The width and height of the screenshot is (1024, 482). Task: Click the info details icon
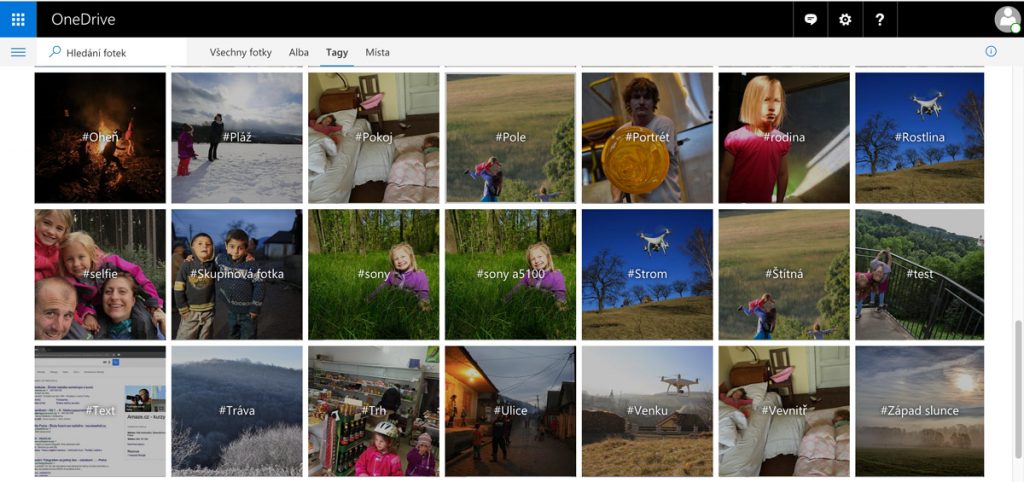coord(991,52)
